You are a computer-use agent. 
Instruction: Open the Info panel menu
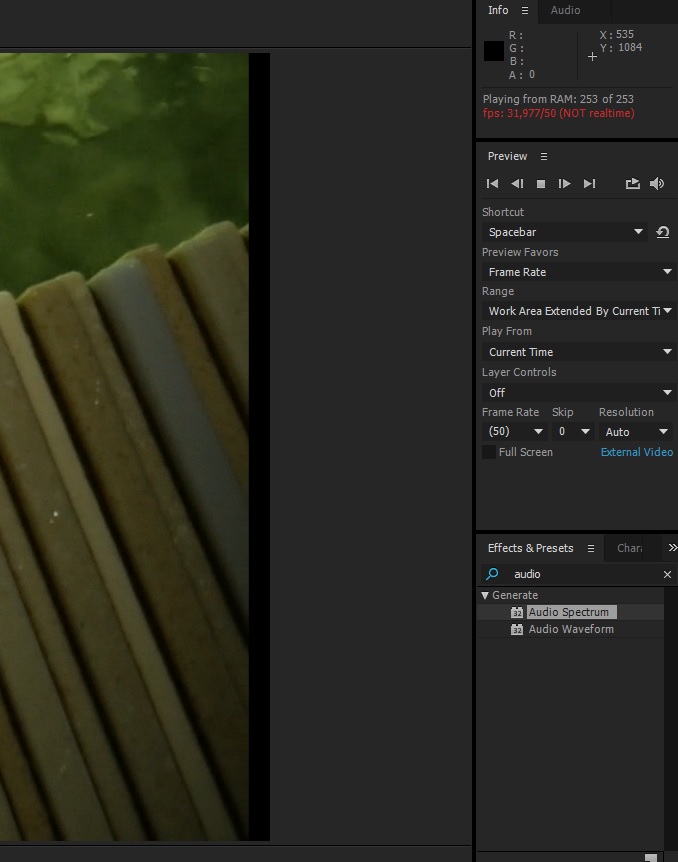pos(524,11)
